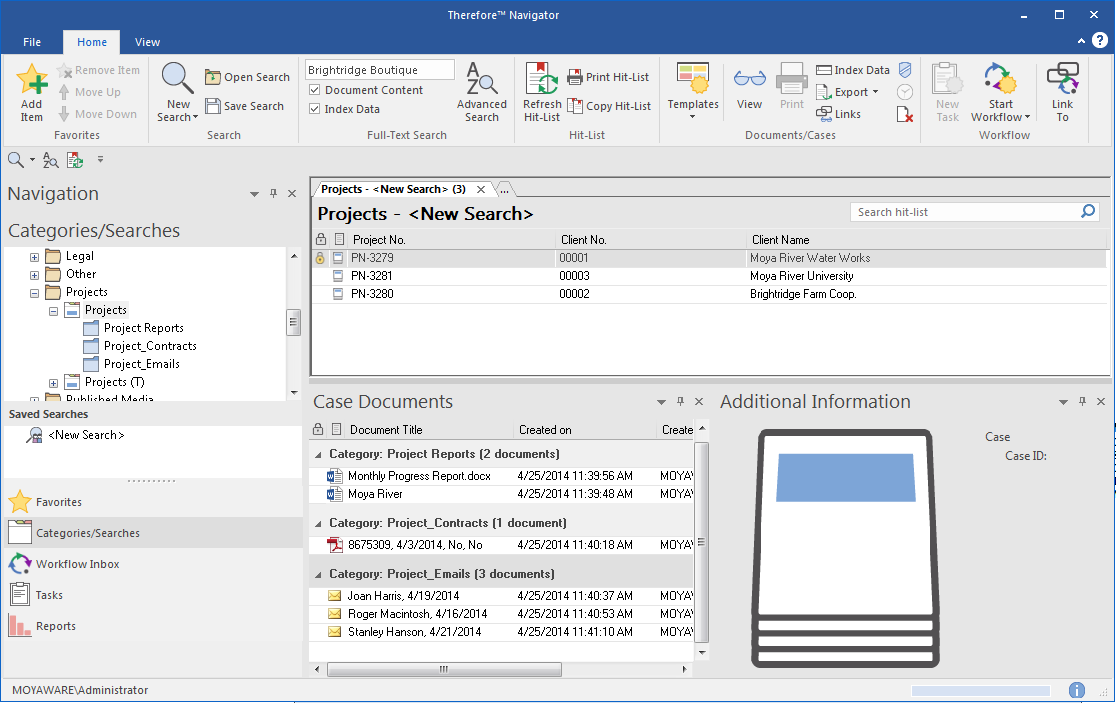1116x703 pixels.
Task: Open the Workflow Inbox pane
Action: pos(77,564)
